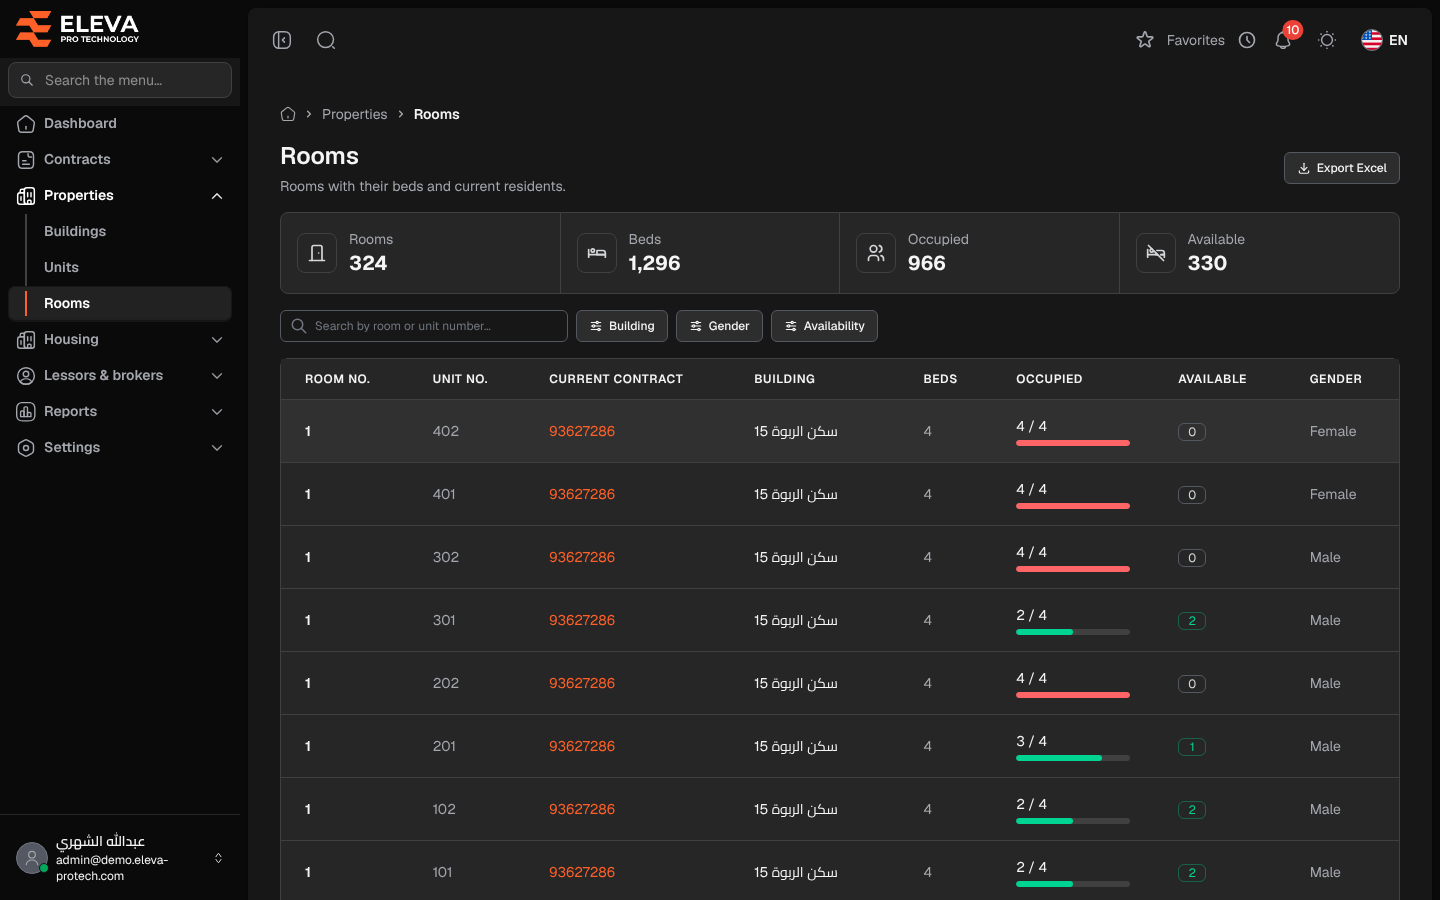This screenshot has height=900, width=1440.
Task: Click occupancy bar for unit 402
Action: pos(1073,443)
